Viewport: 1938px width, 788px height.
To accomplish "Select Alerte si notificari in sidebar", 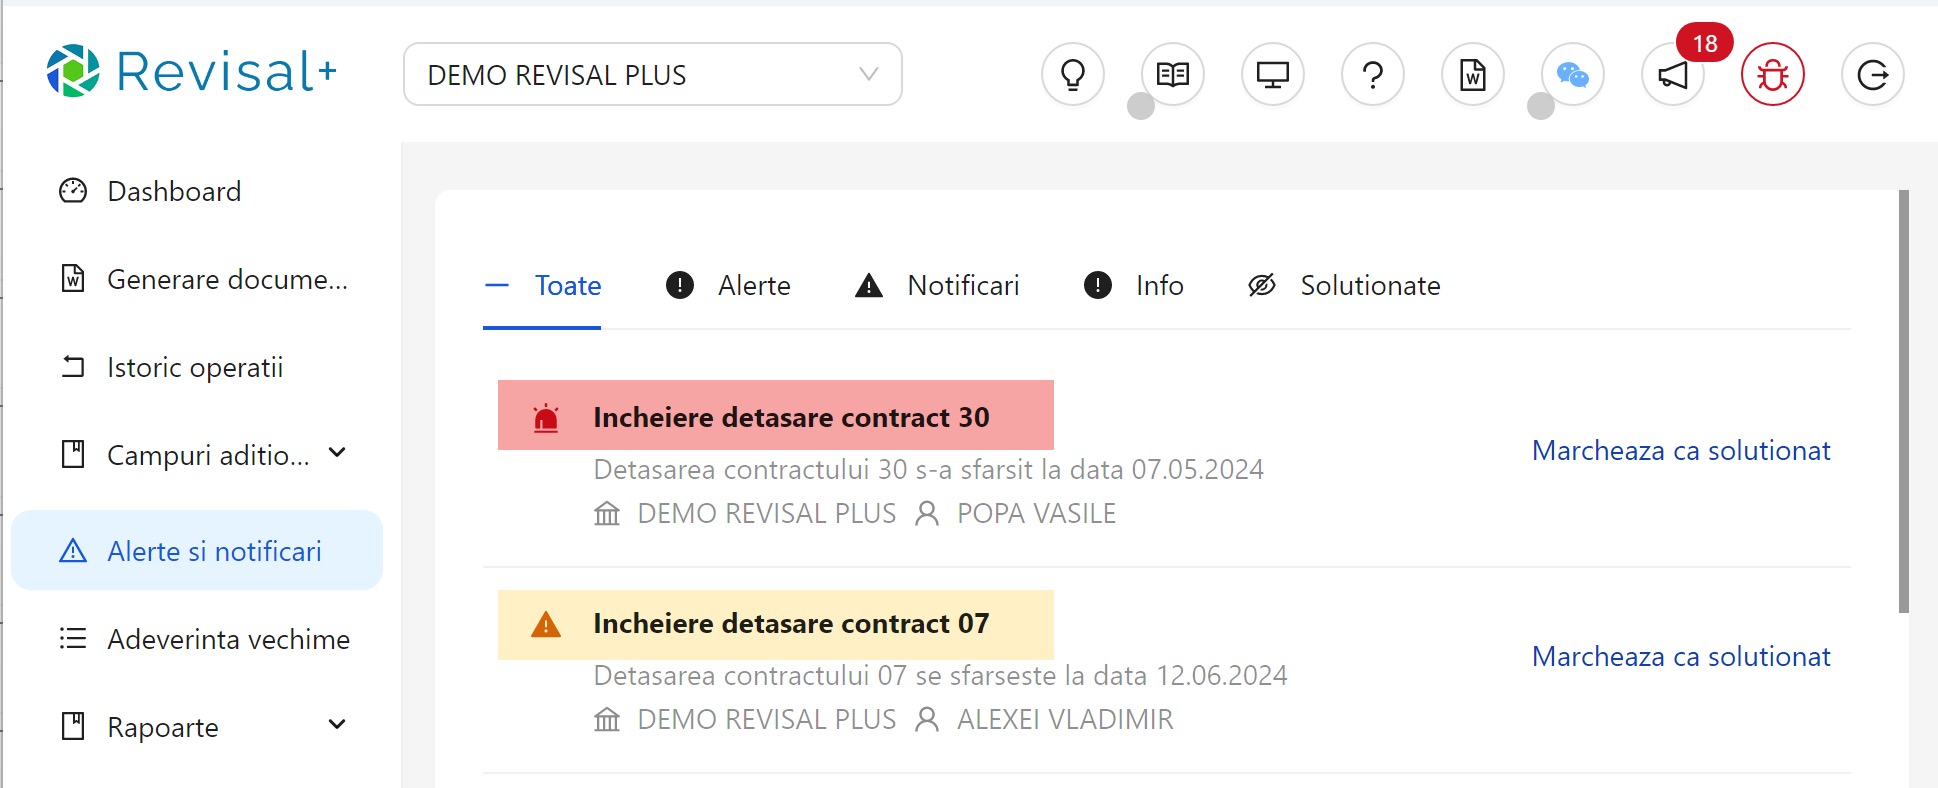I will click(x=197, y=551).
